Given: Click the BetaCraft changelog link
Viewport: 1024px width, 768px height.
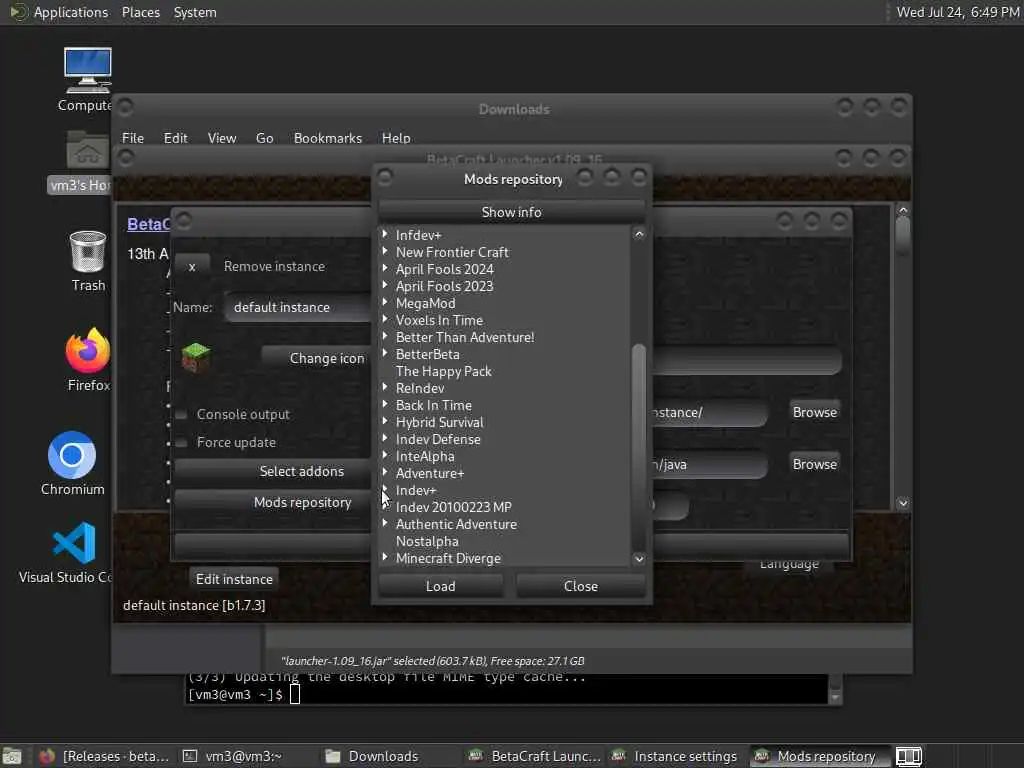Looking at the screenshot, I should pos(148,224).
